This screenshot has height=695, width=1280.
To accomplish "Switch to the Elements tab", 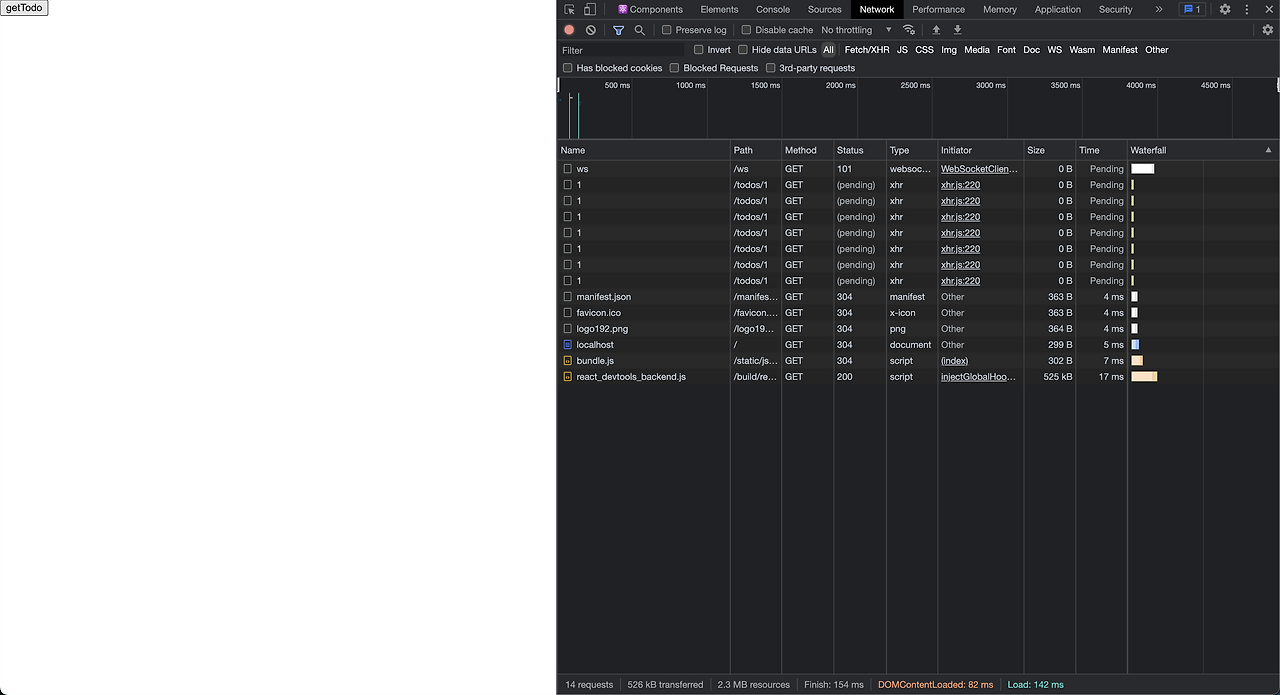I will coord(719,9).
